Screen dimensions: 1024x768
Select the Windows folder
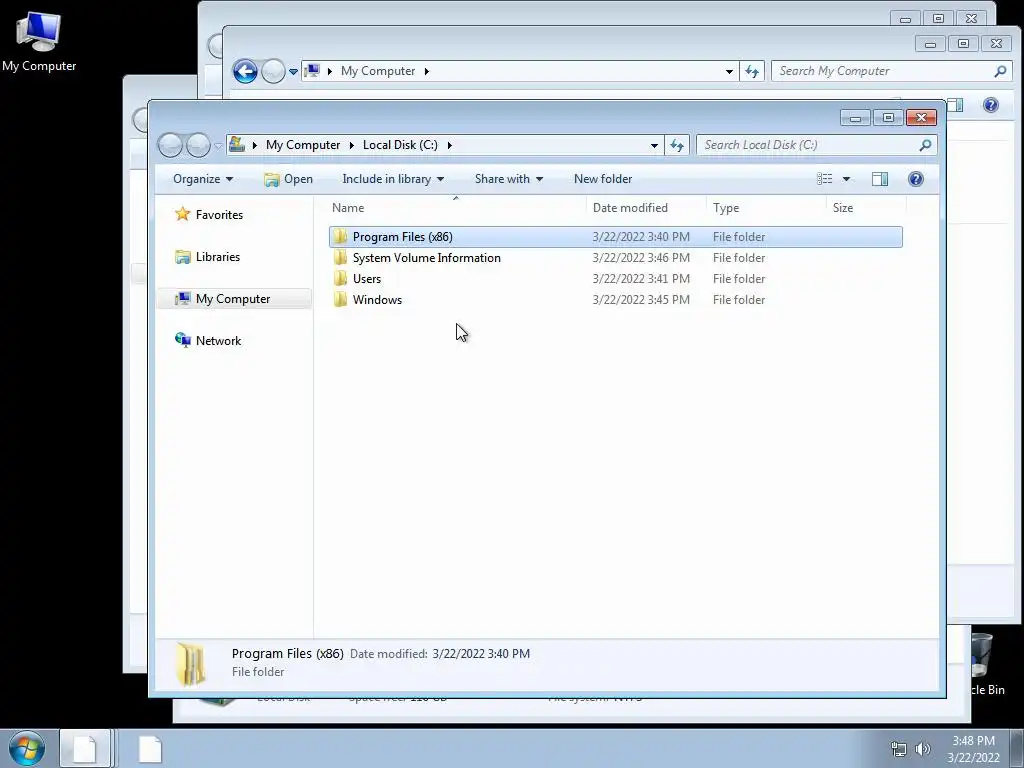[616, 300]
